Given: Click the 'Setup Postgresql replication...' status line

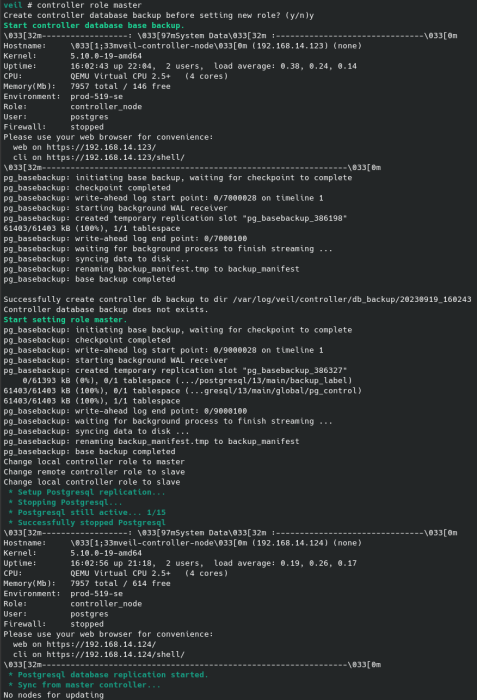Looking at the screenshot, I should point(92,492).
